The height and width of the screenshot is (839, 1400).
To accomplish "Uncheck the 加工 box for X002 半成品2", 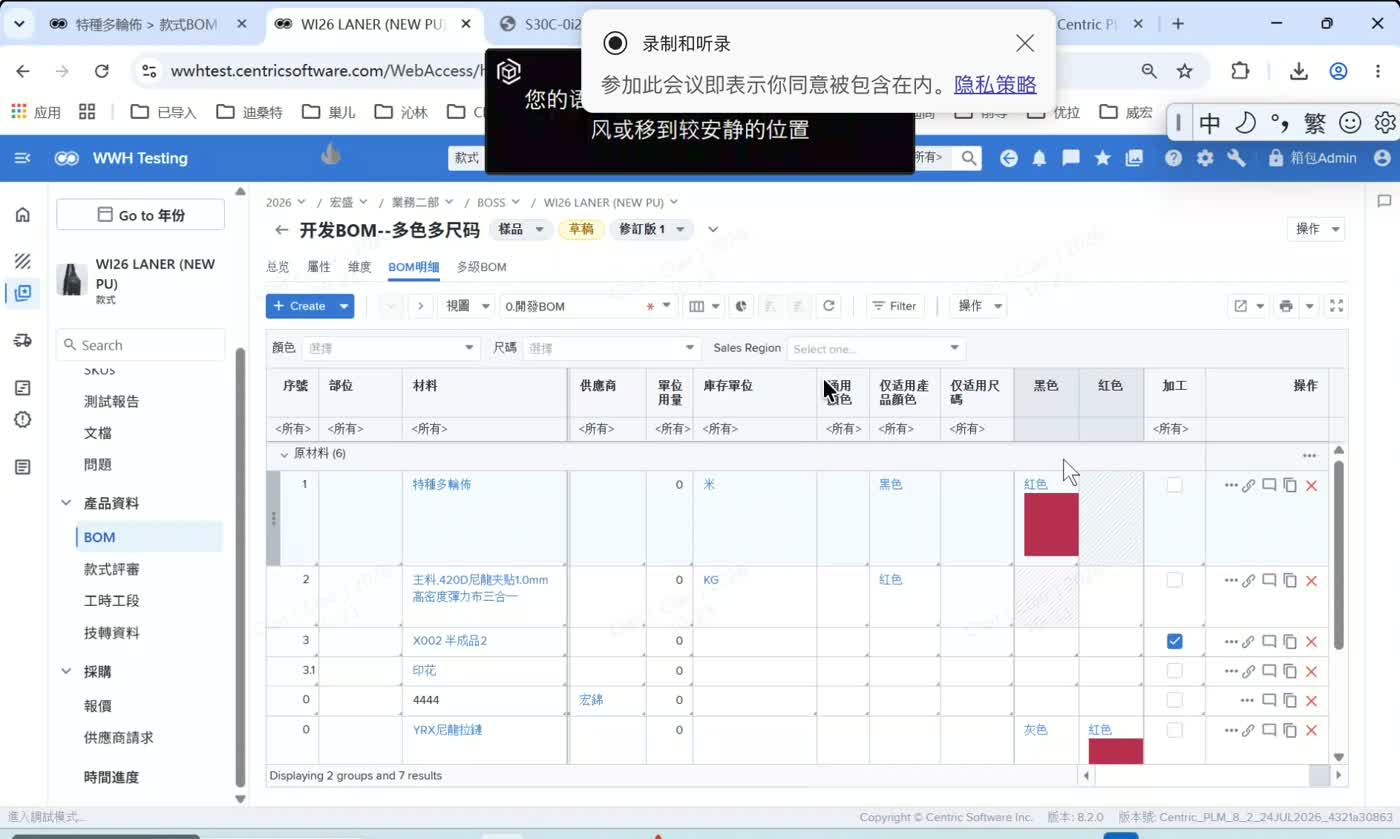I will (x=1175, y=641).
